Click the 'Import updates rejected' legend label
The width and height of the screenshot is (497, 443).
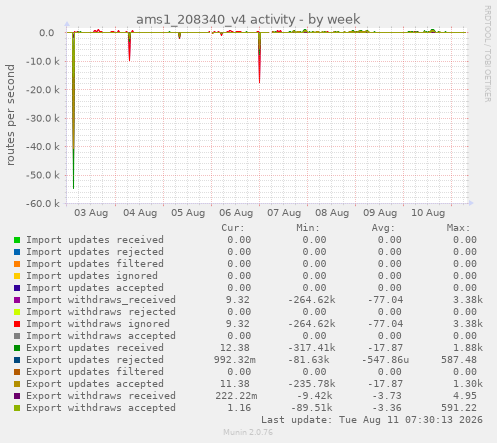pyautogui.click(x=95, y=252)
